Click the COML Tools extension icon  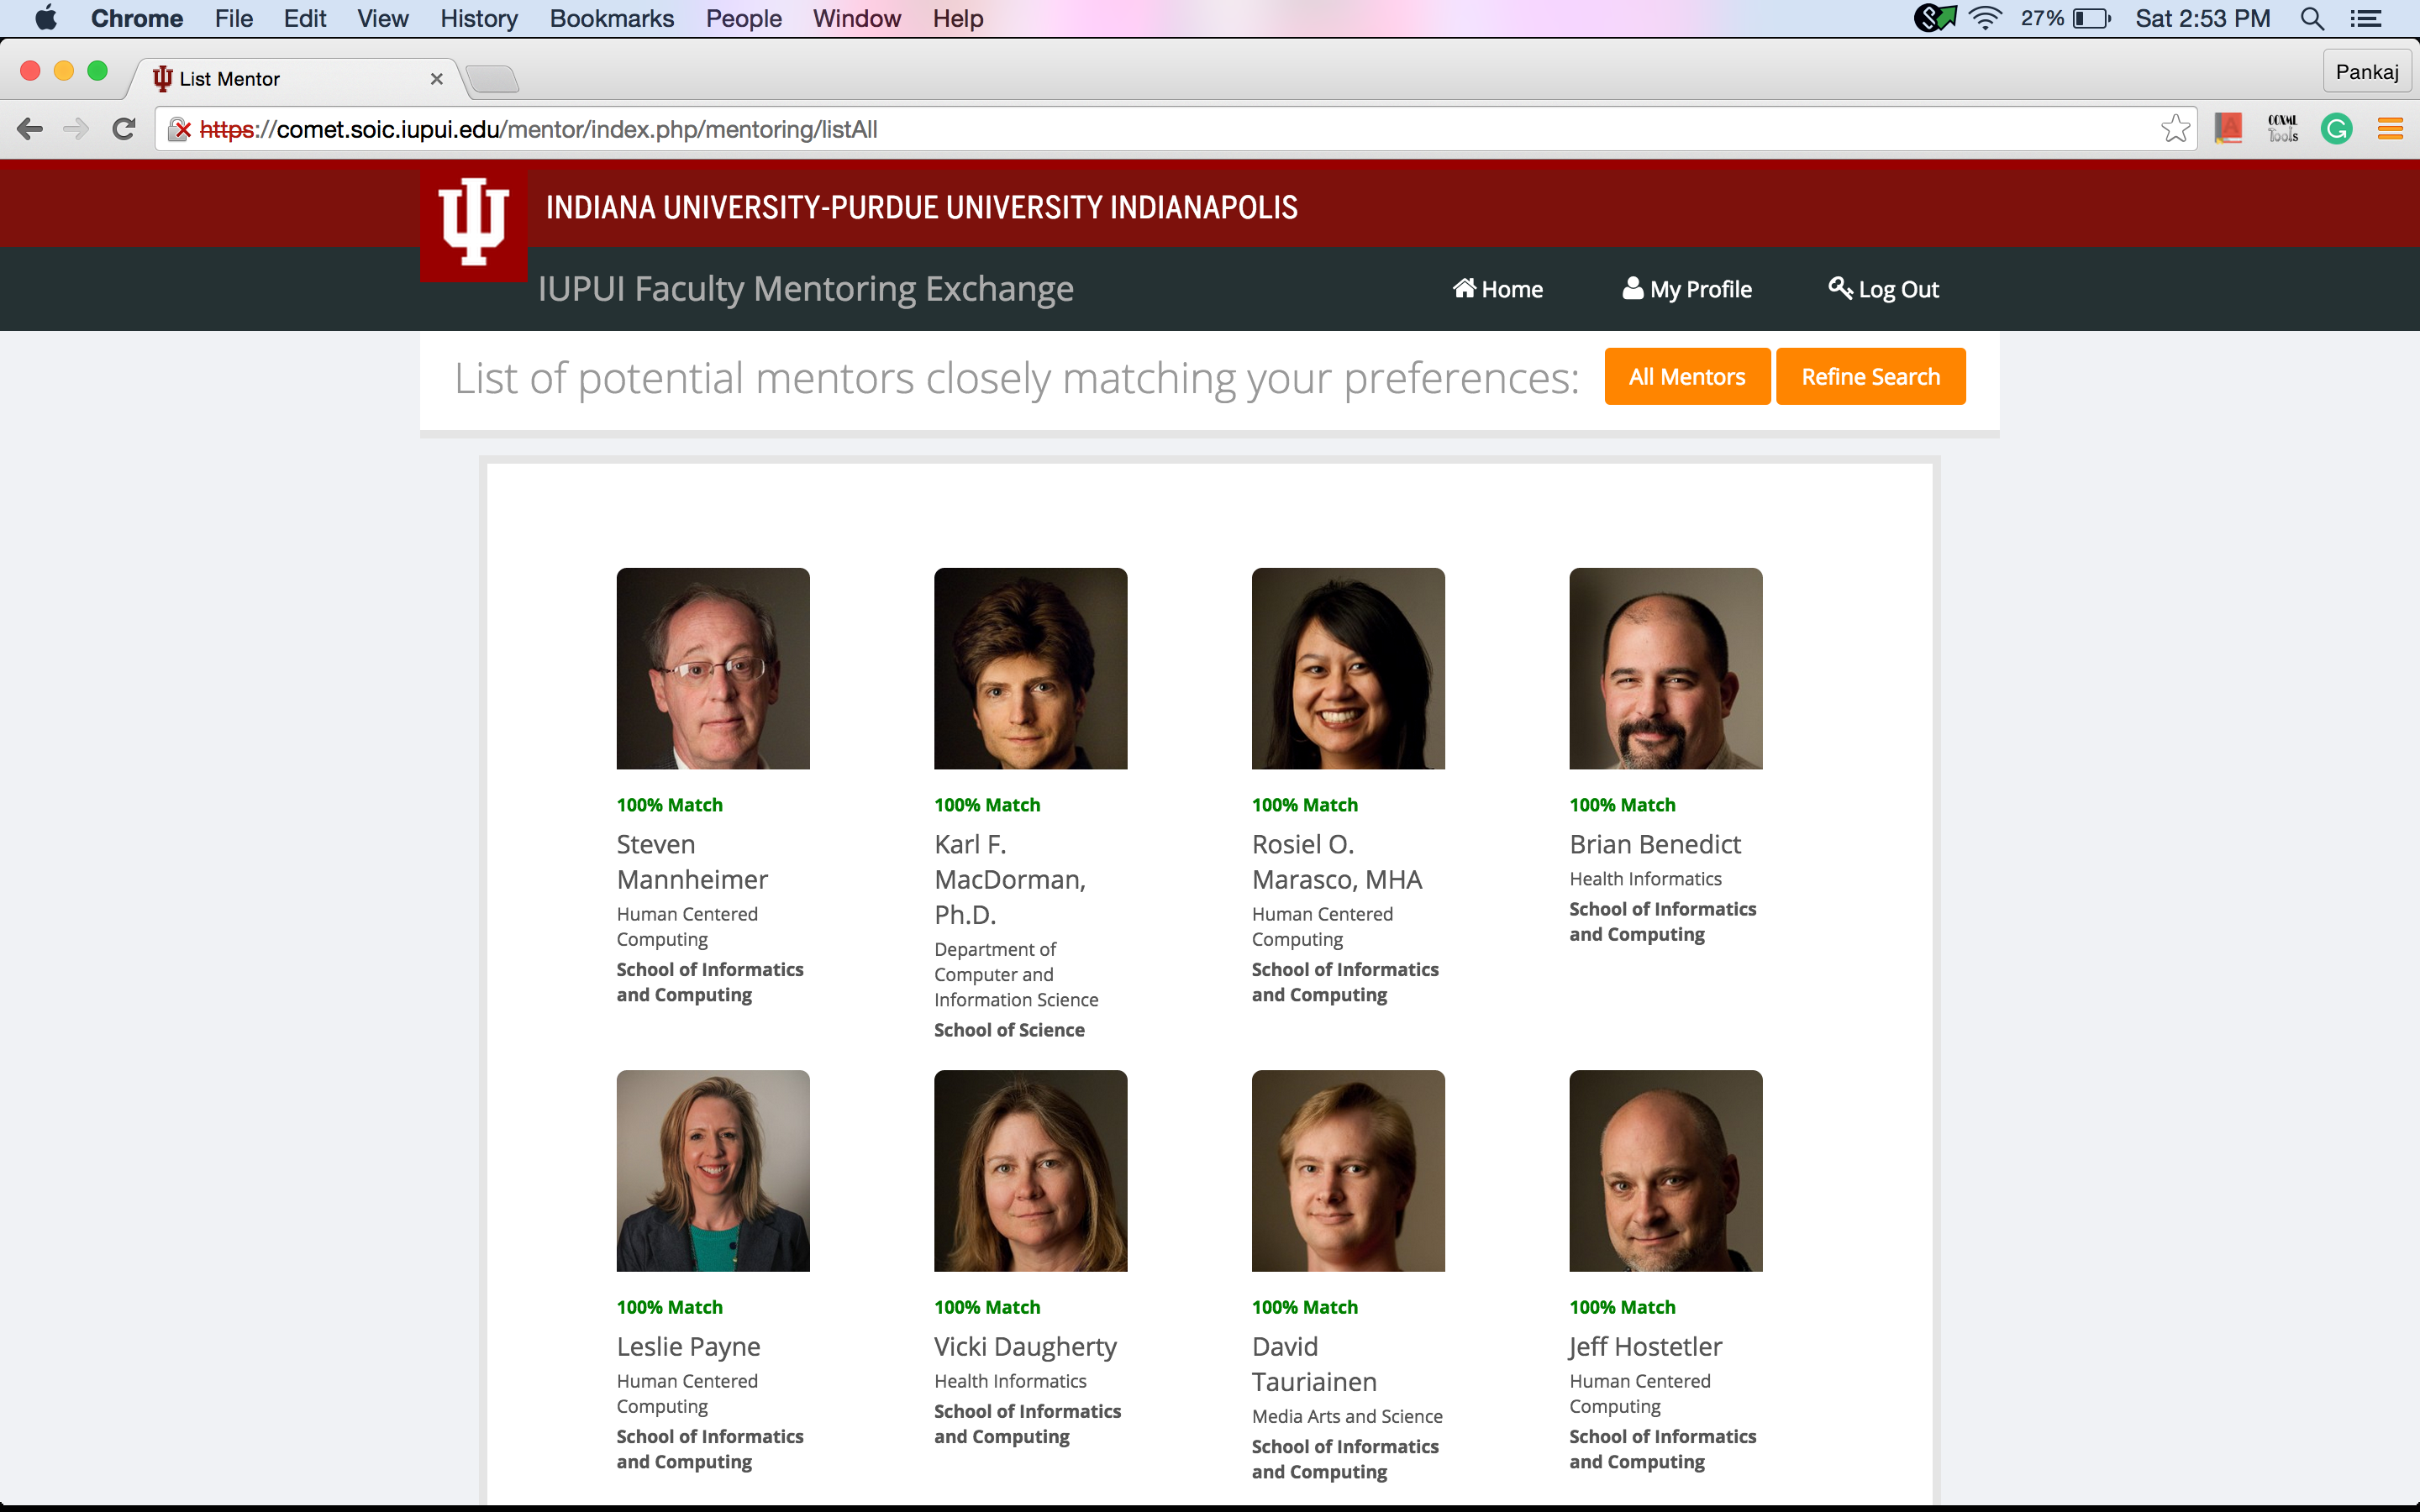[x=2282, y=129]
